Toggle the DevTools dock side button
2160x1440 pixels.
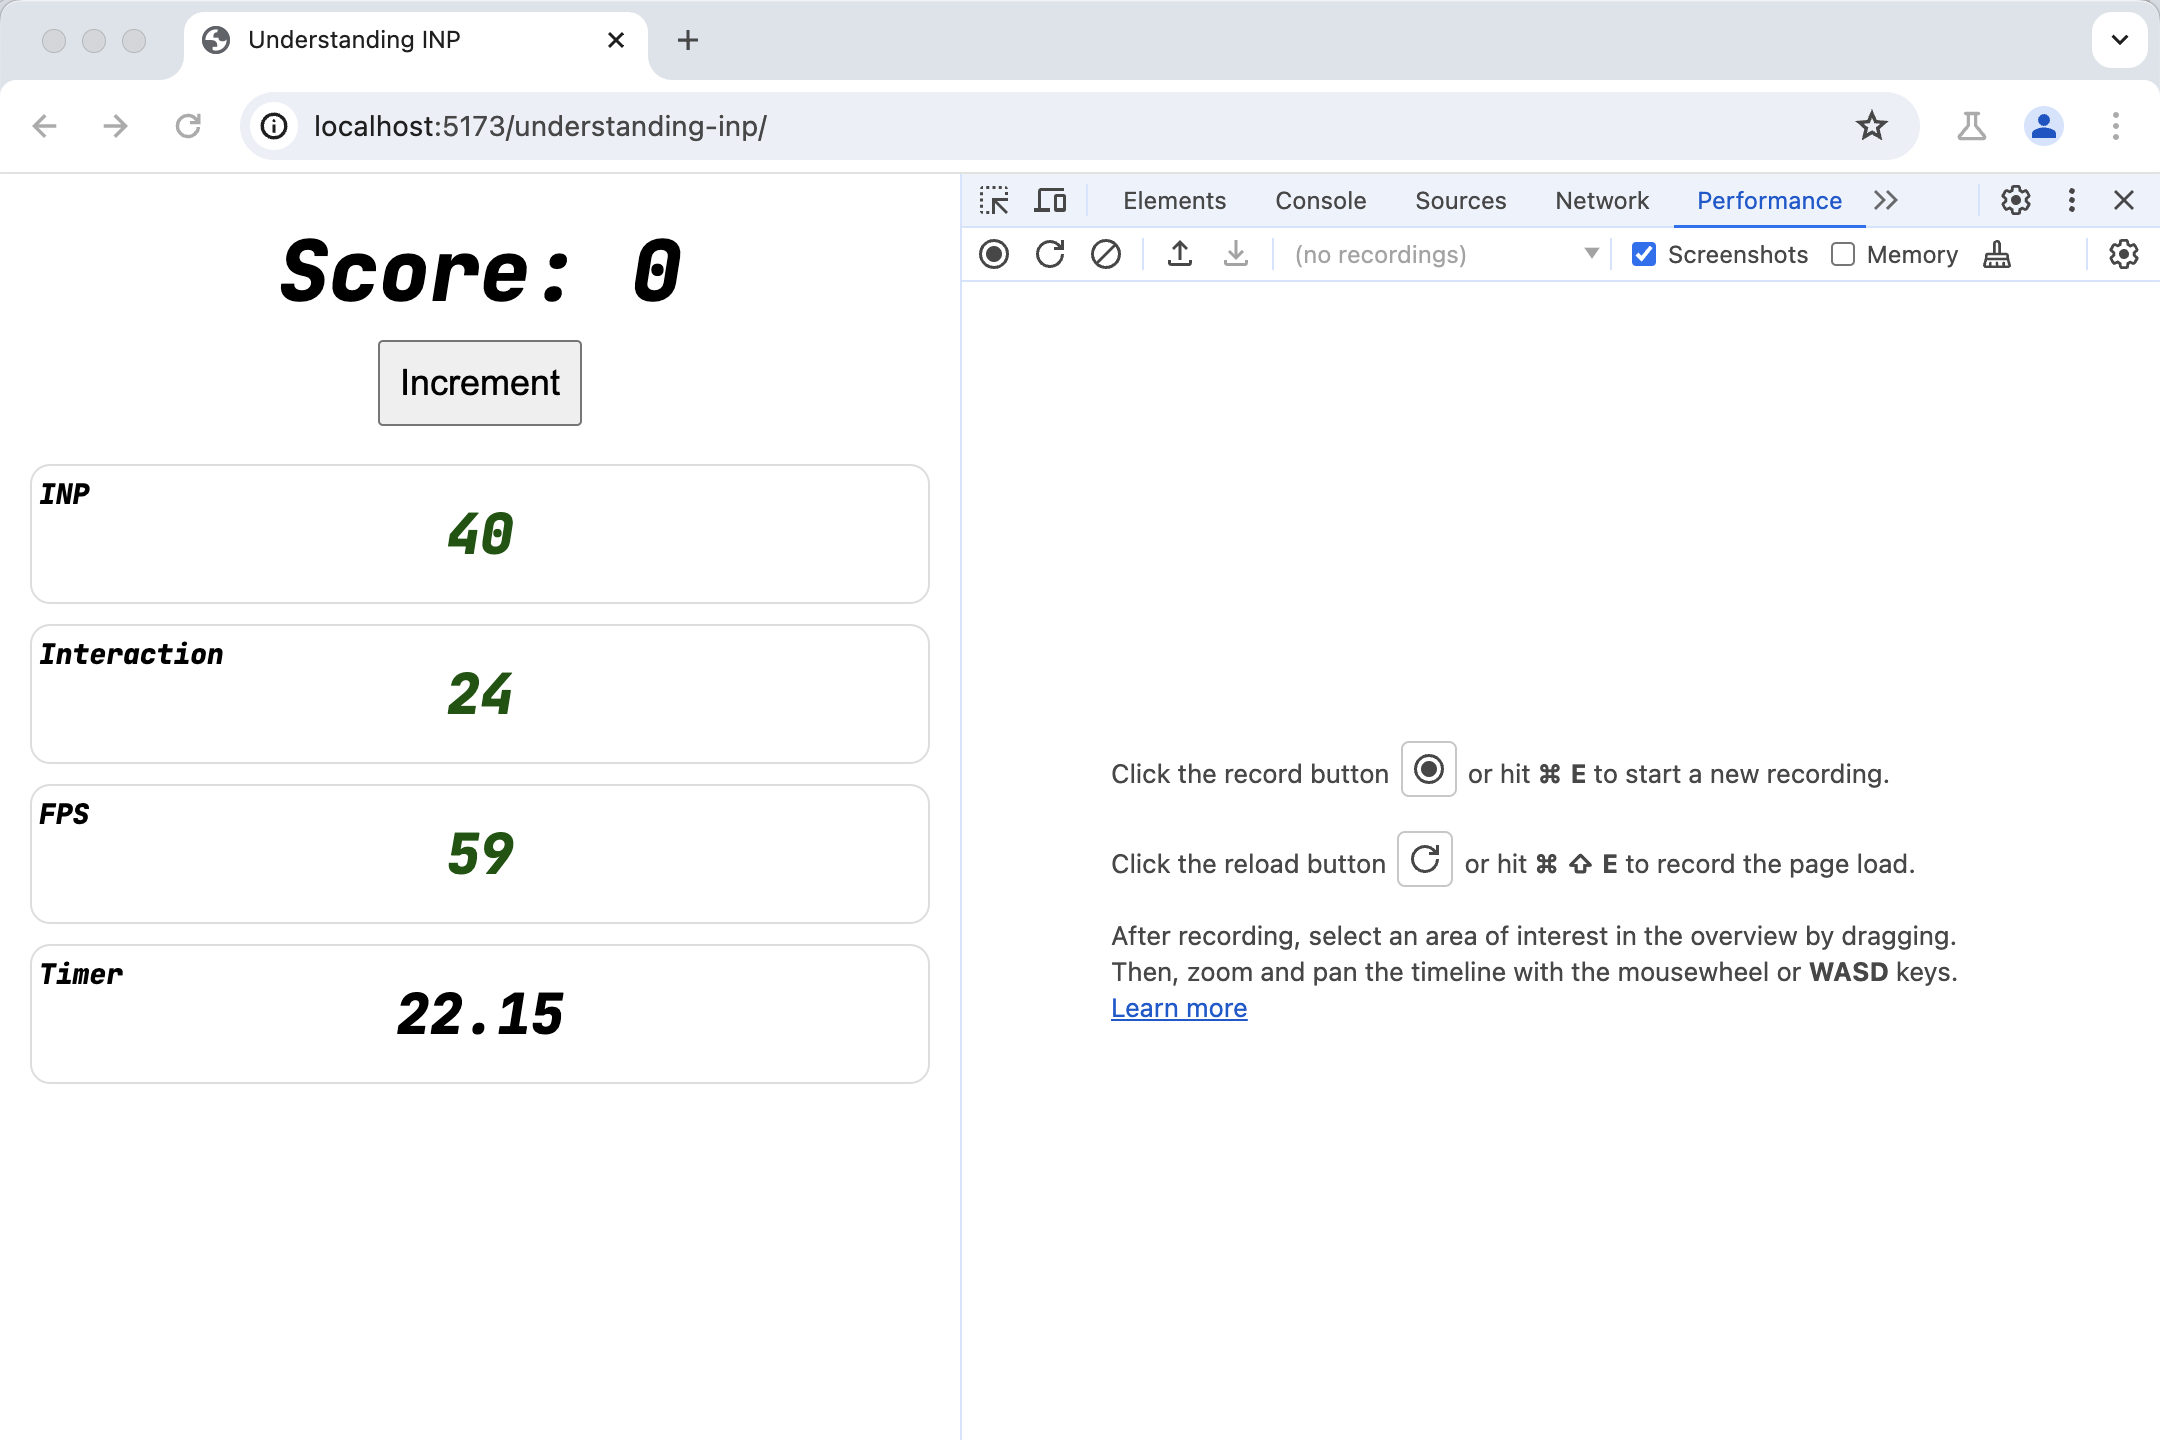click(2072, 199)
